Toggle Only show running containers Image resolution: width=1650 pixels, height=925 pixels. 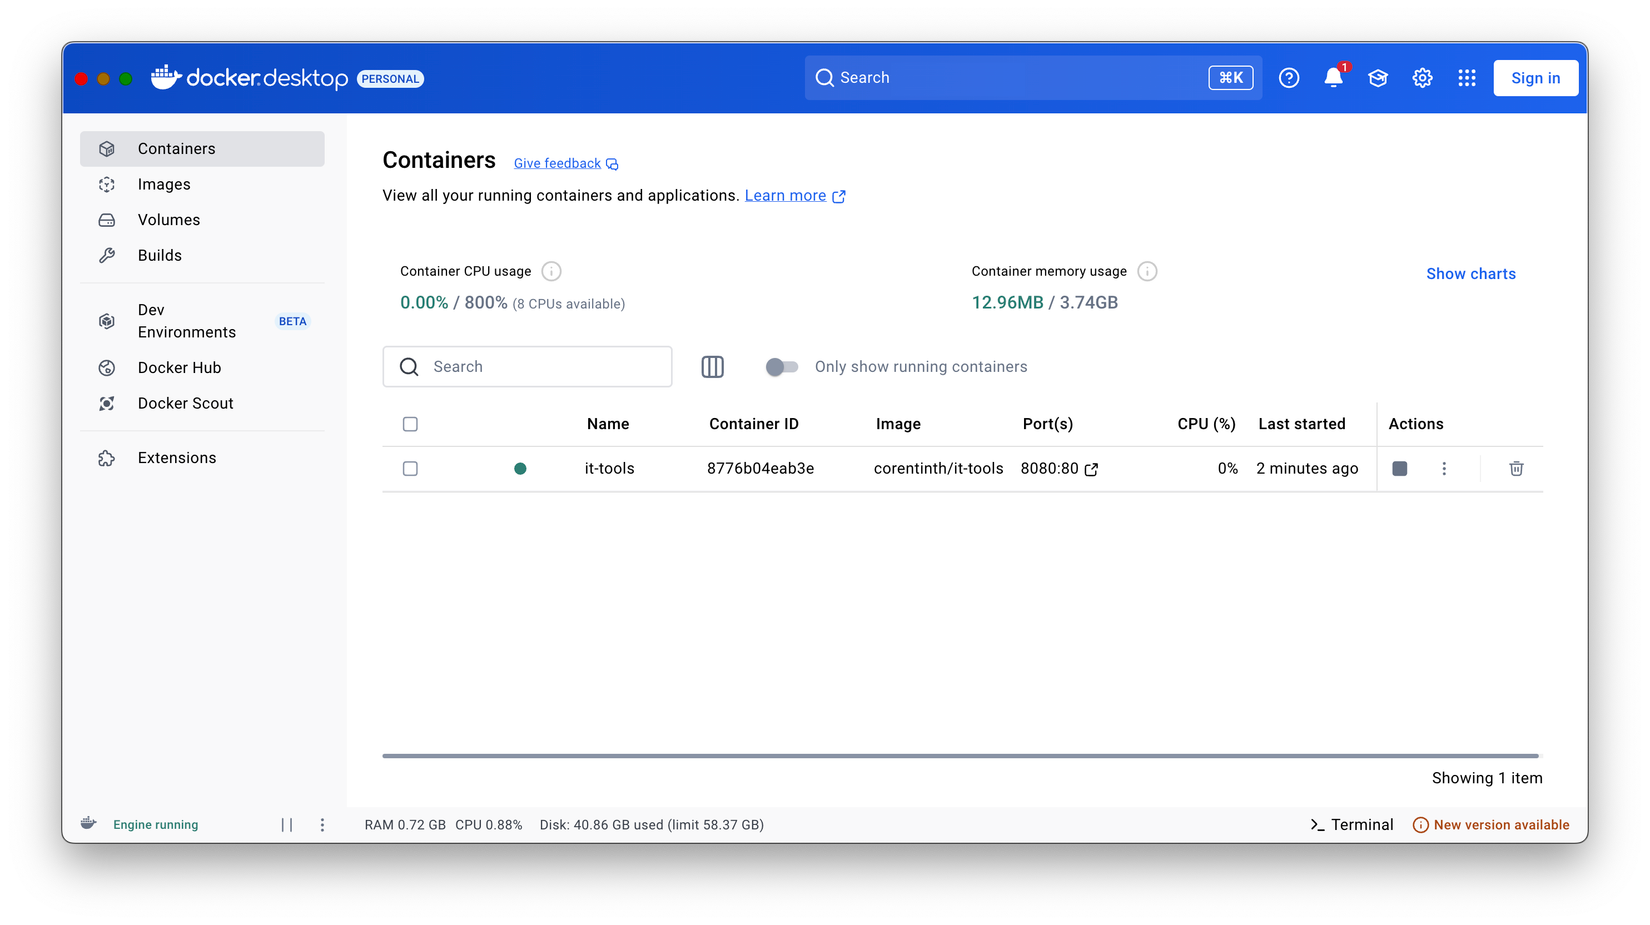click(782, 367)
